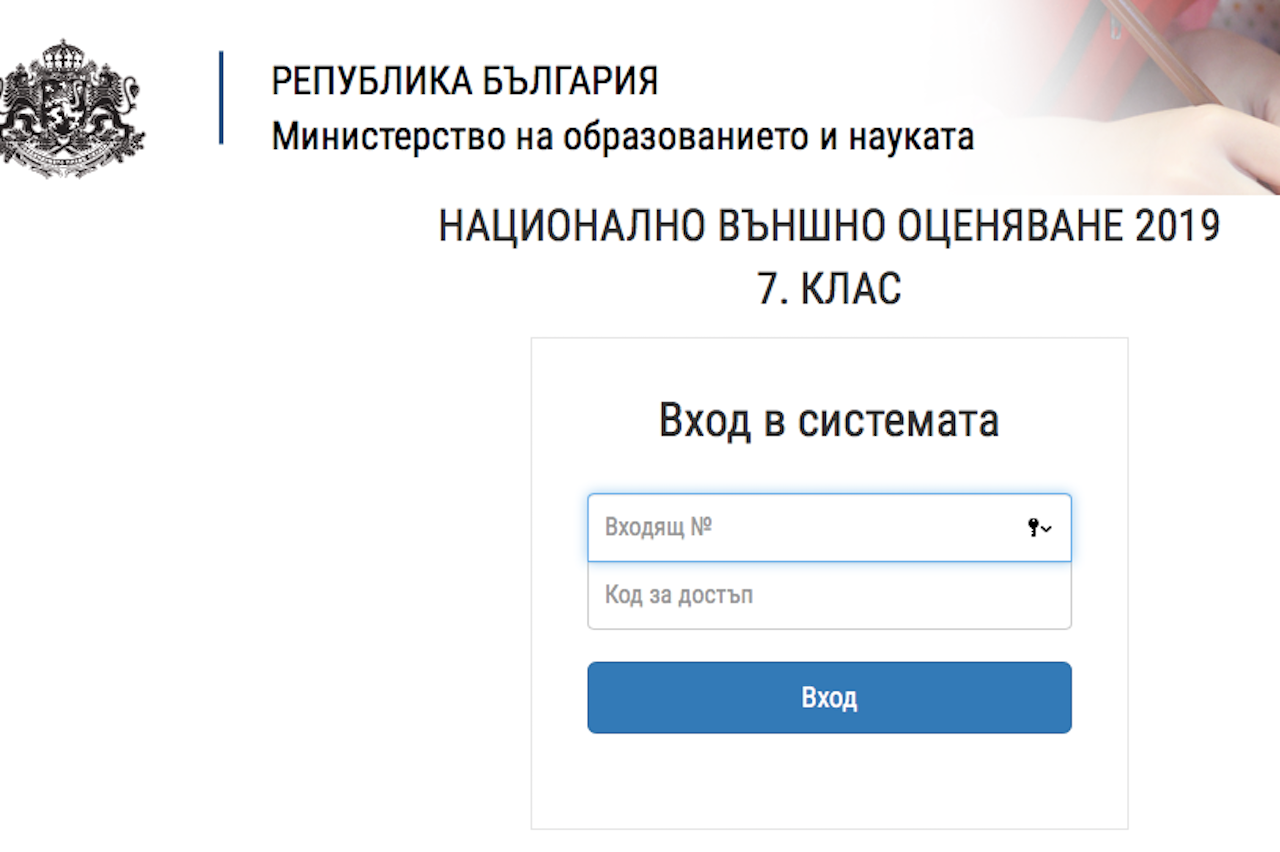Click the blue vertical divider beside the logo
1280x852 pixels.
coord(221,97)
